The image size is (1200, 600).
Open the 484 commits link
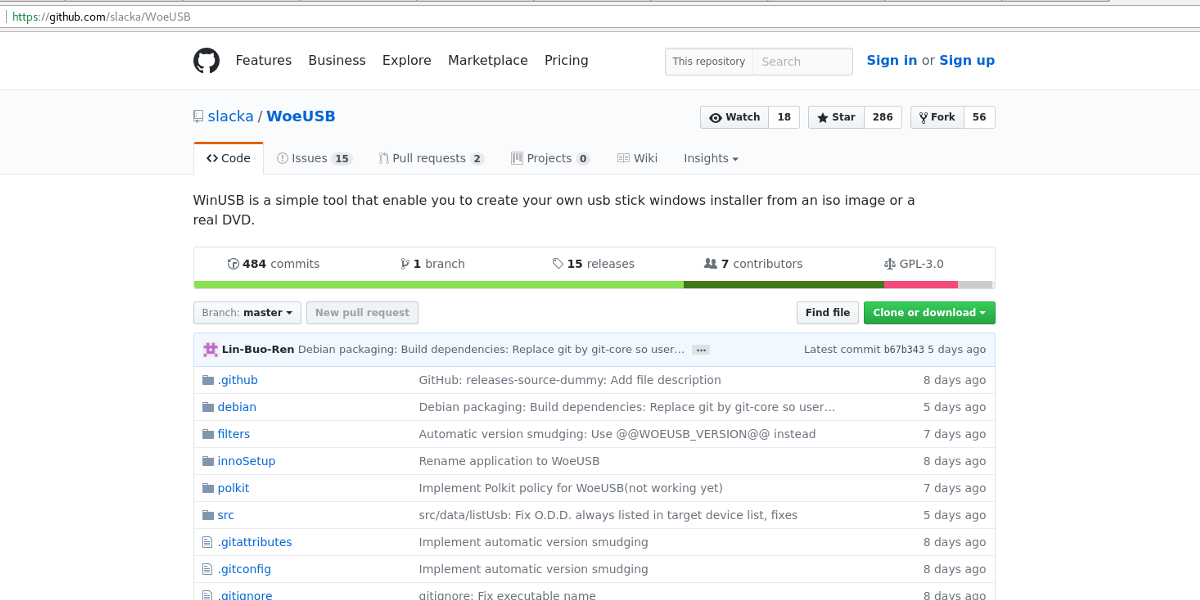[x=273, y=264]
